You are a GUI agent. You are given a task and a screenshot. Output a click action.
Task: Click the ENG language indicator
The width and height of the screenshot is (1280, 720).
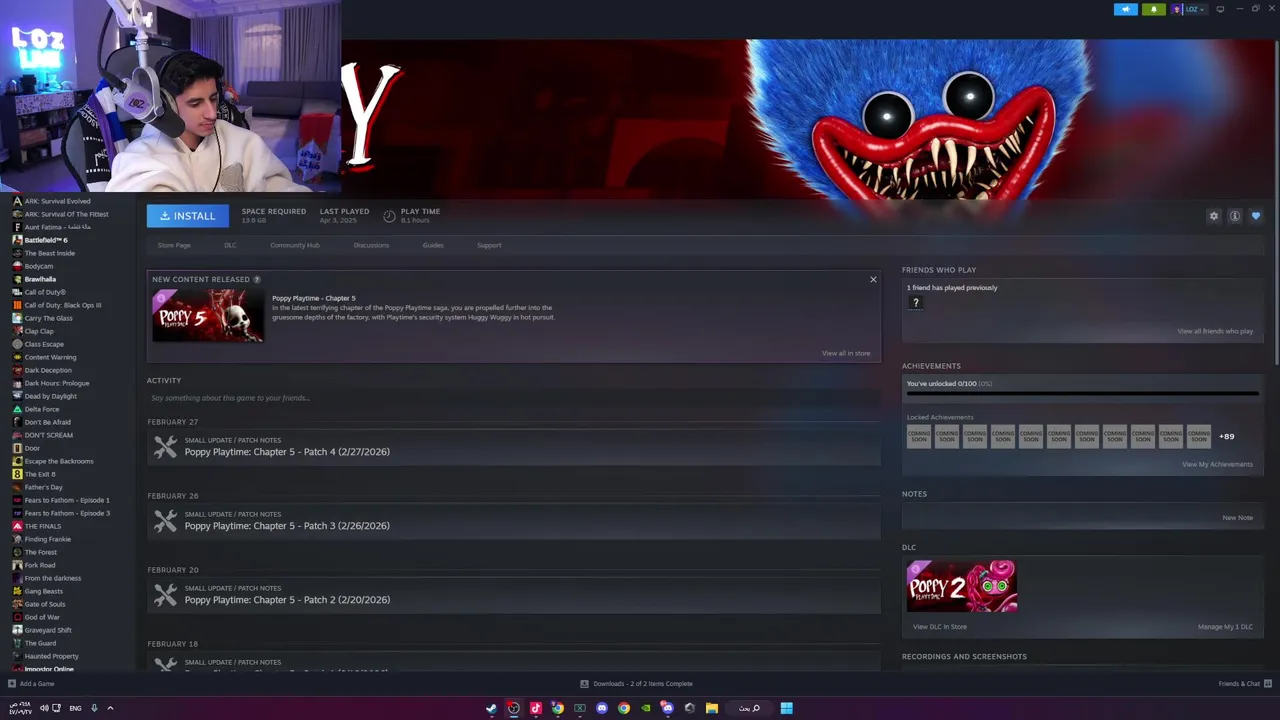75,708
